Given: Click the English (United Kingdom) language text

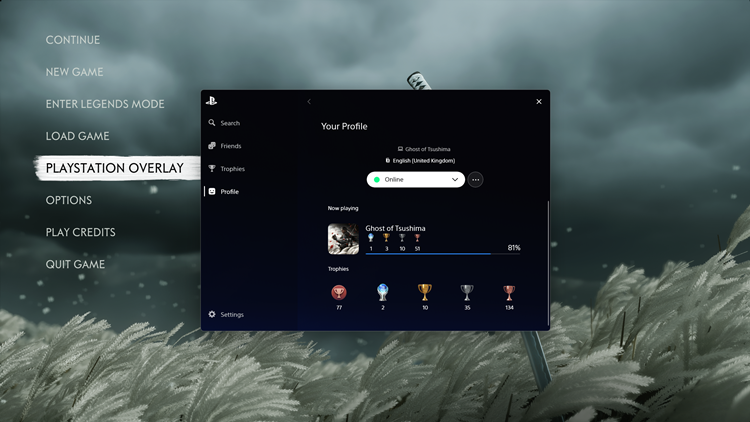Looking at the screenshot, I should pyautogui.click(x=424, y=161).
